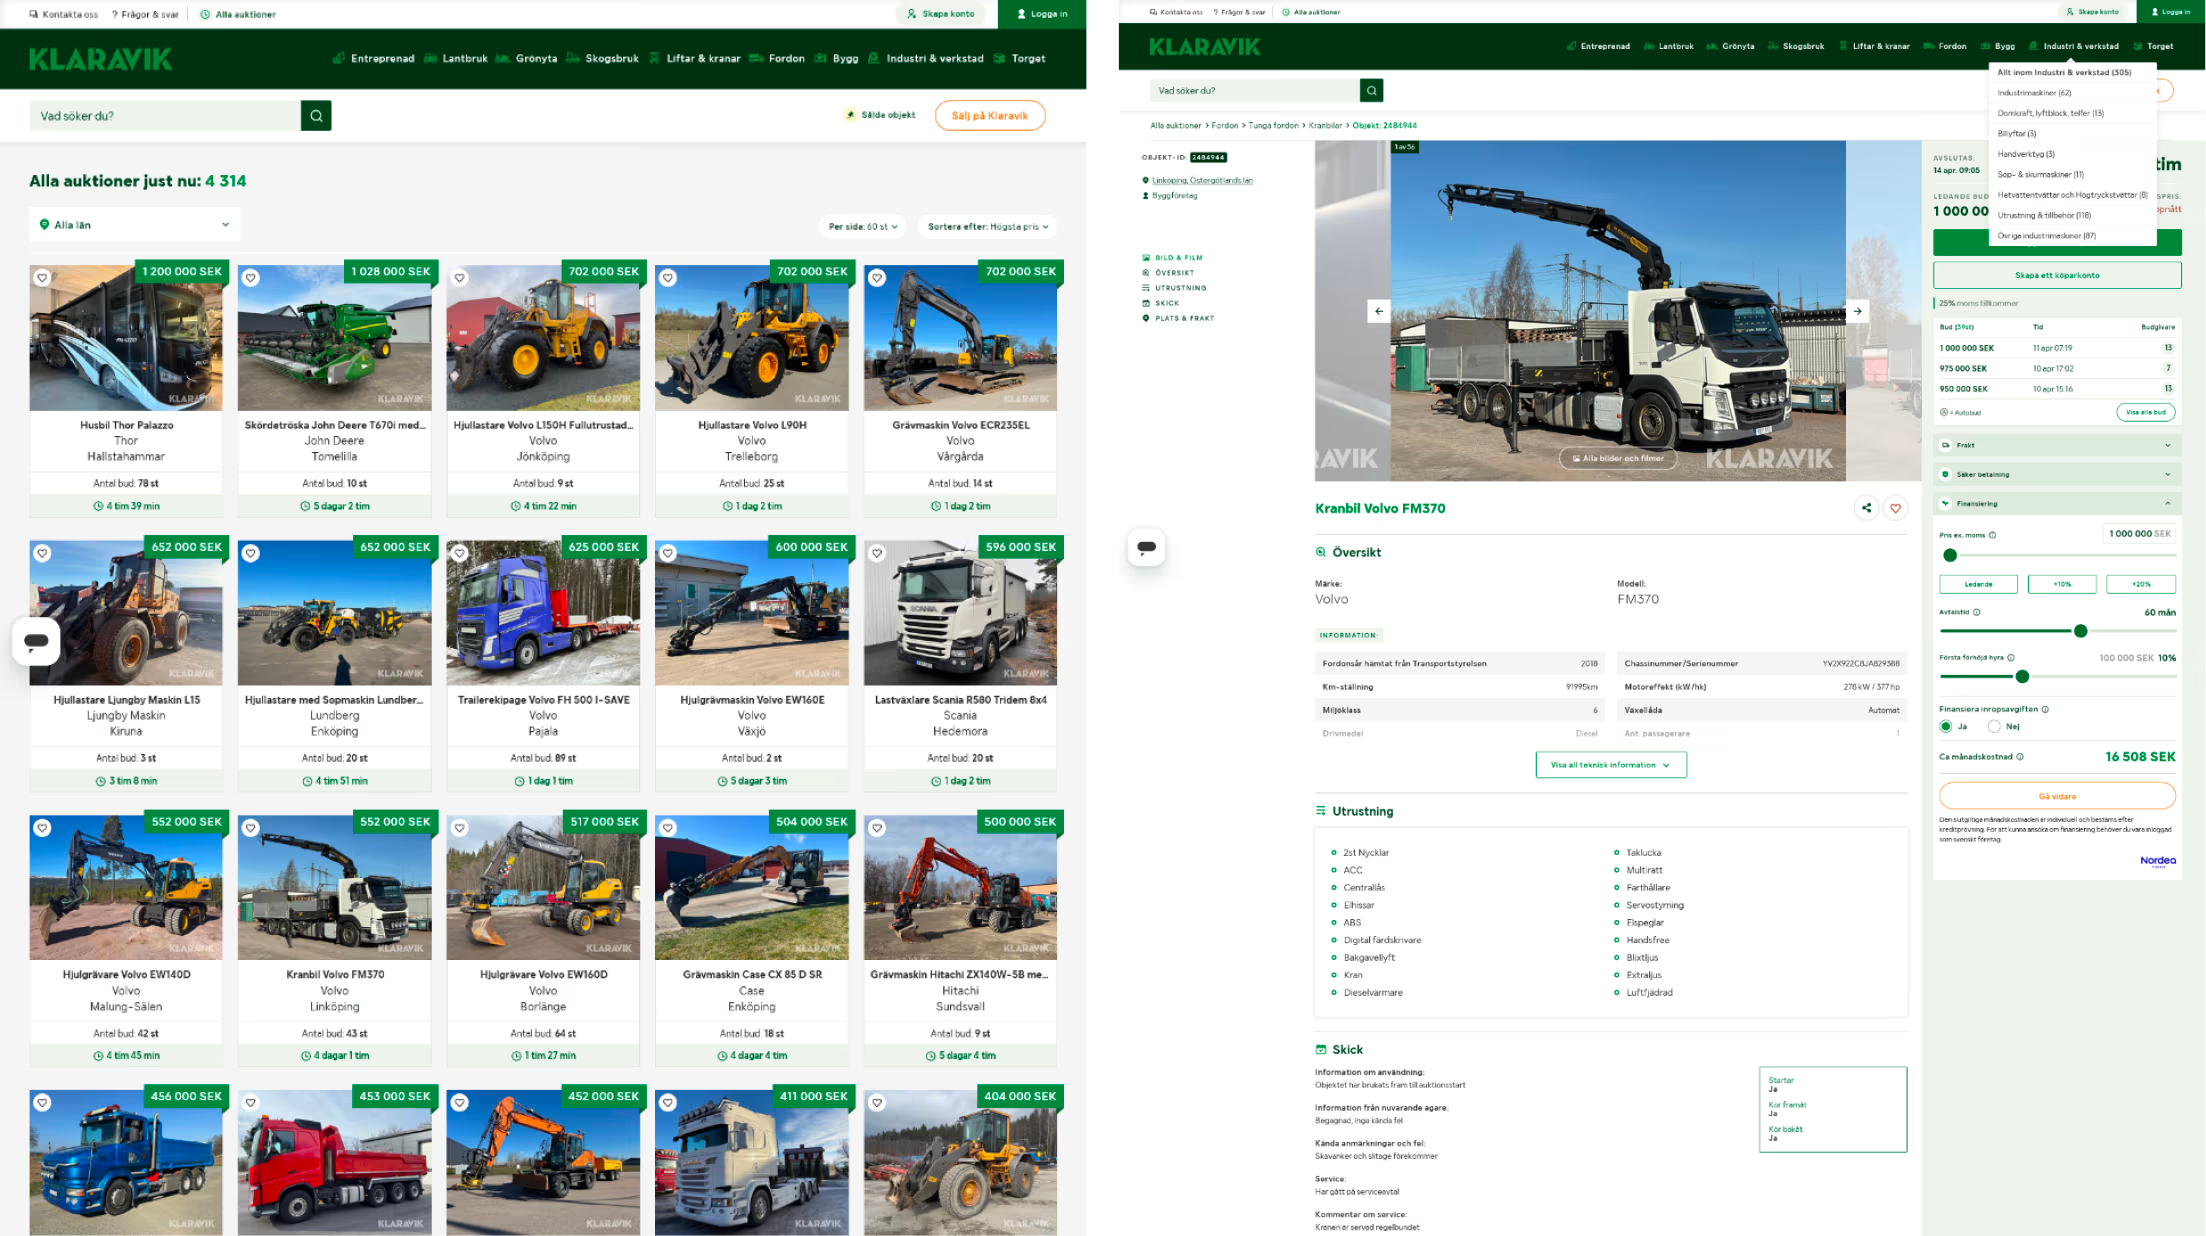Click the info icon beside Finansiera inropsavgiften
Image resolution: width=2206 pixels, height=1236 pixels.
click(2045, 709)
